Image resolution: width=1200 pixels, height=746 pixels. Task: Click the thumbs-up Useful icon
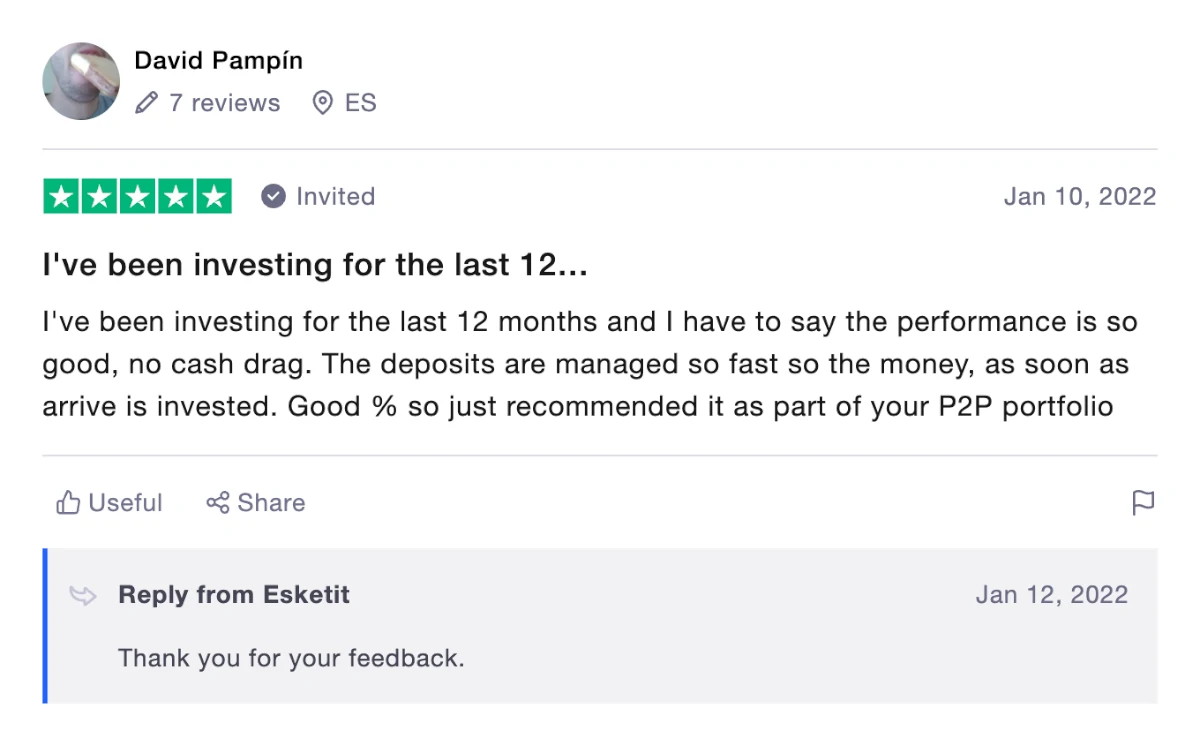click(x=68, y=502)
